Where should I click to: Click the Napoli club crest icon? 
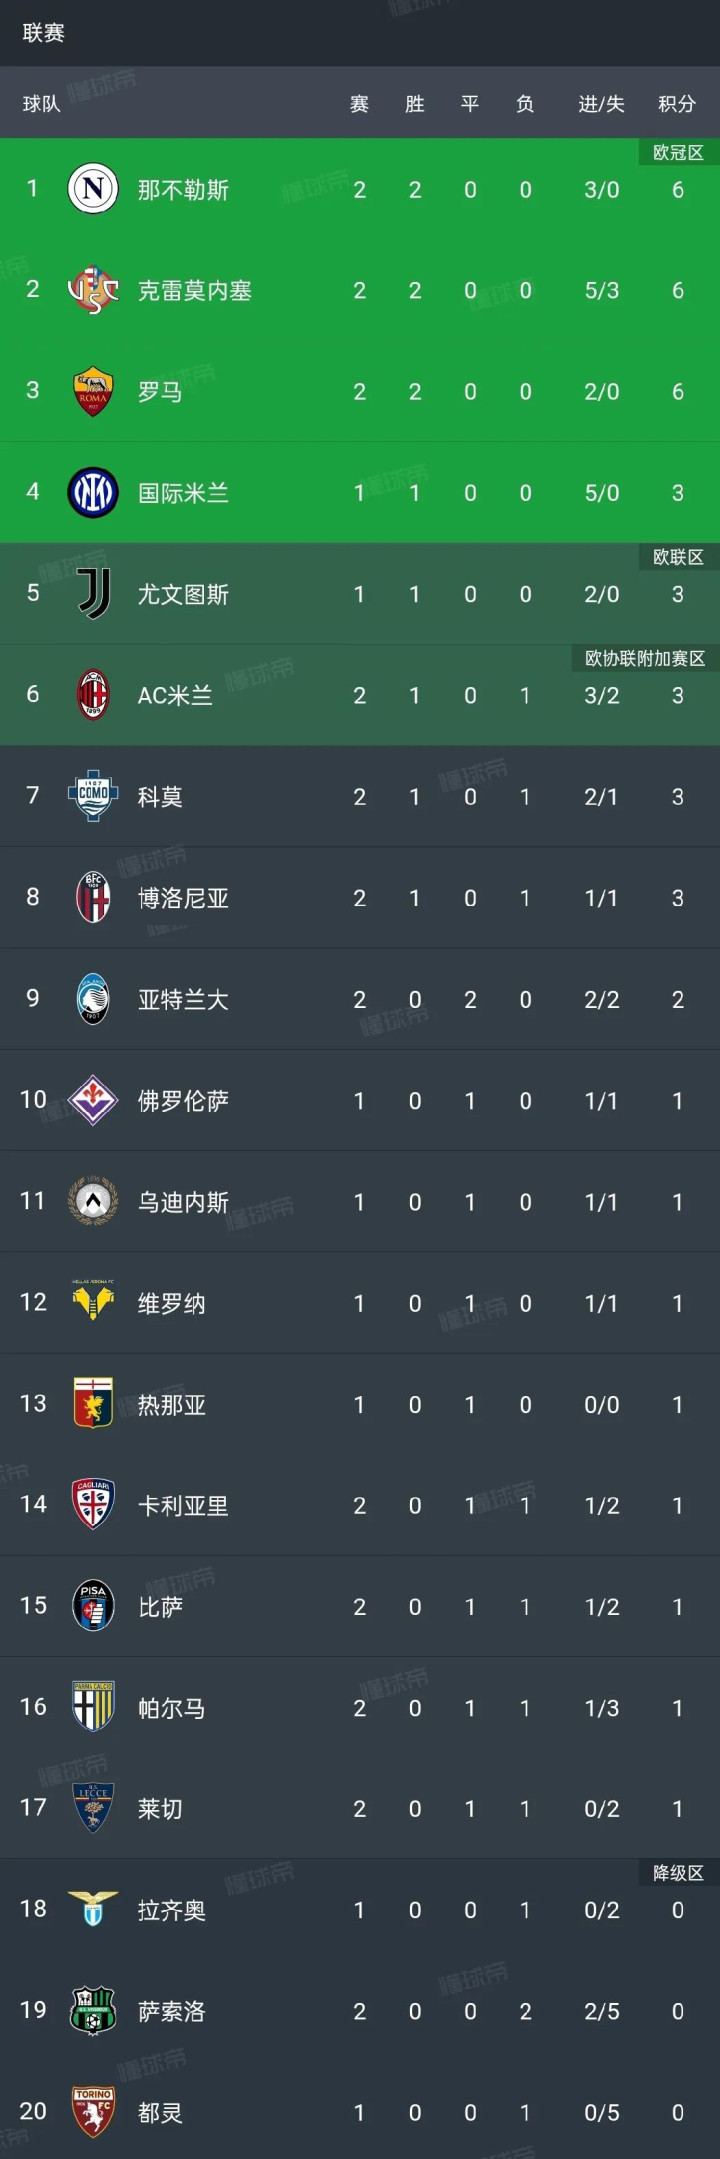[x=93, y=188]
